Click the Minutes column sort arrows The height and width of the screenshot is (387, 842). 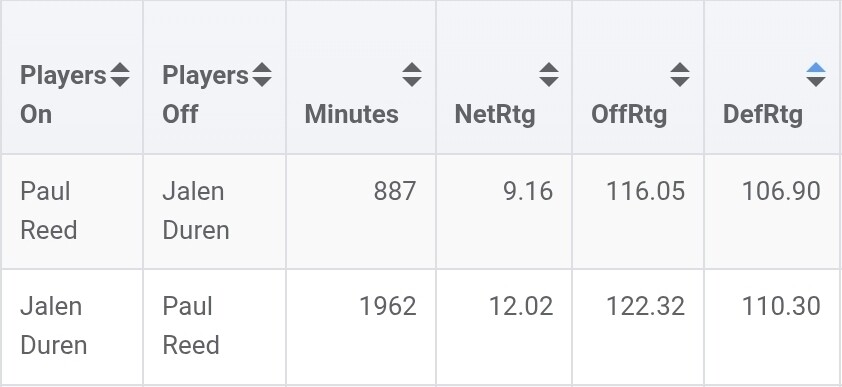(x=412, y=75)
